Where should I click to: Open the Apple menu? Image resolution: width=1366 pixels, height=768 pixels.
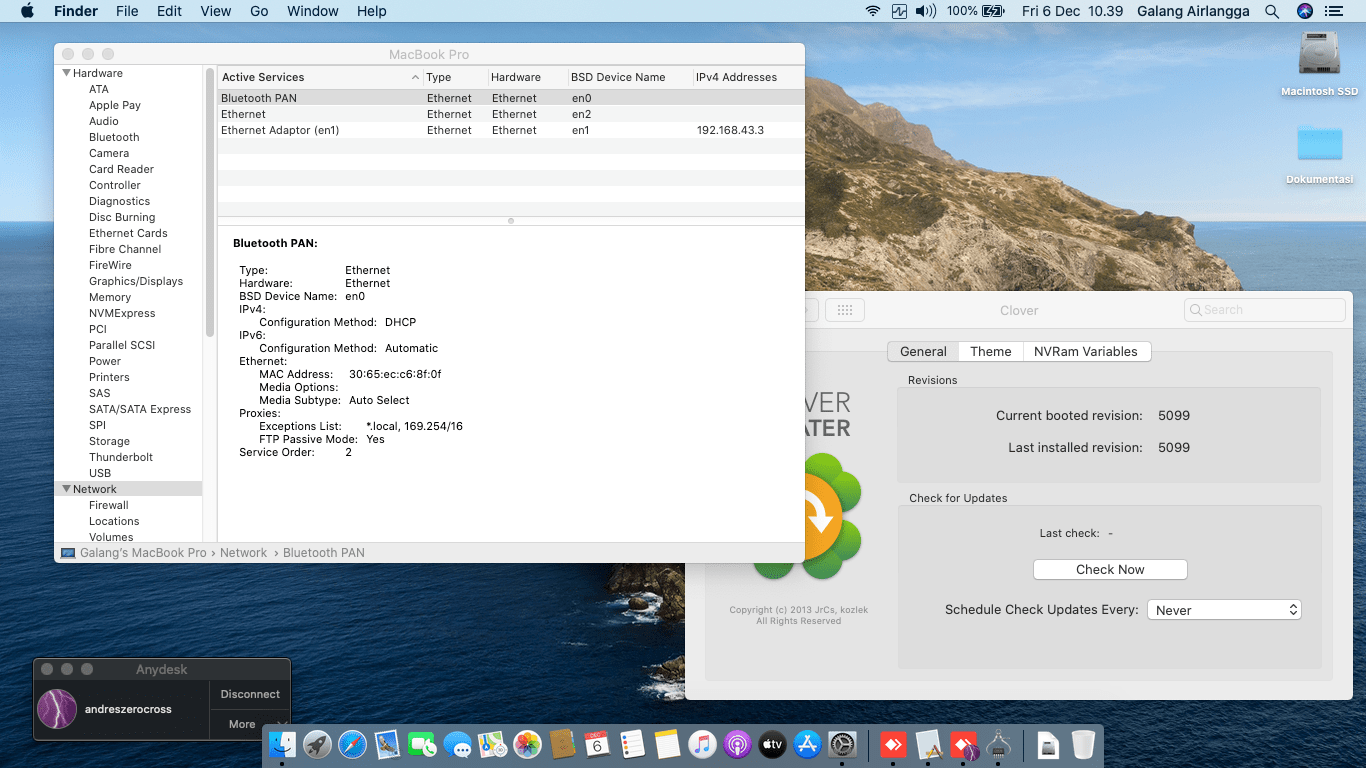click(27, 11)
